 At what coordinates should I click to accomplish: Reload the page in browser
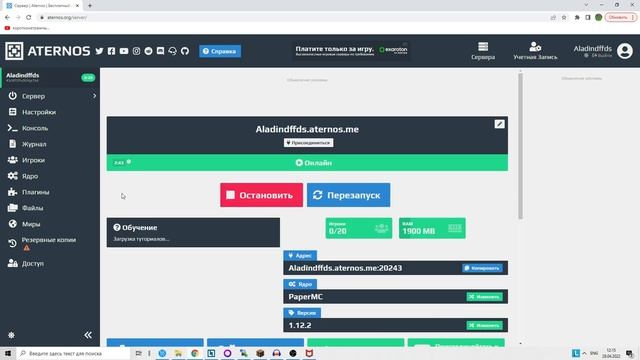coord(29,18)
